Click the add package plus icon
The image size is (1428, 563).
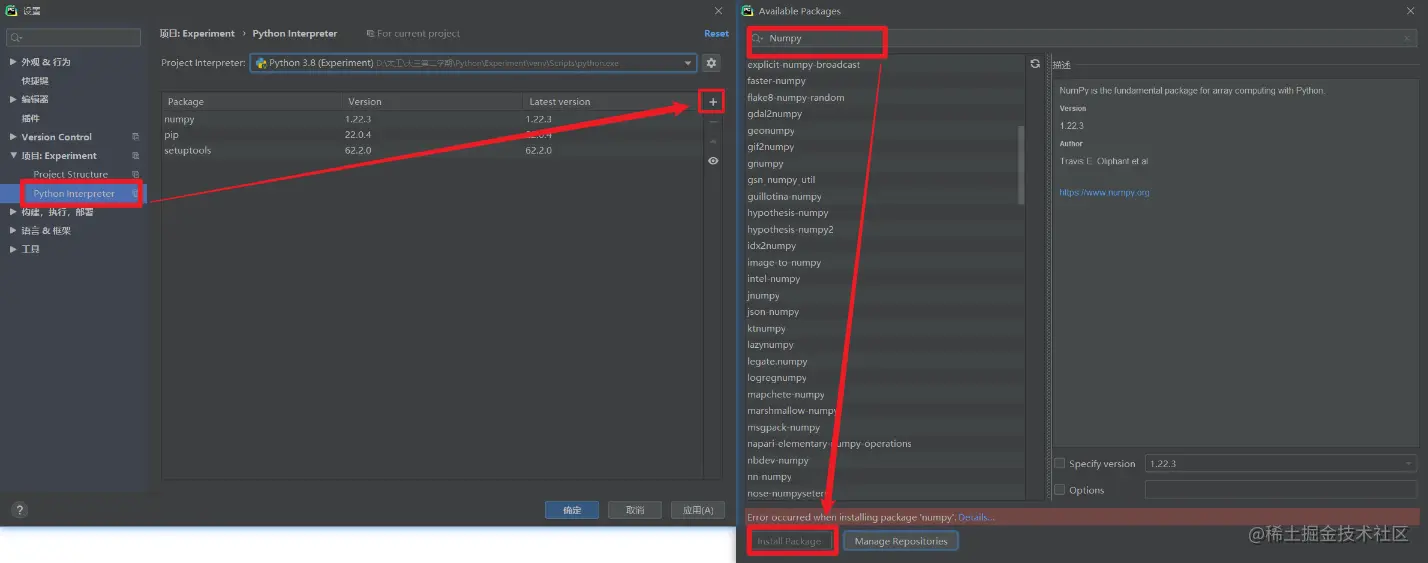coord(713,102)
